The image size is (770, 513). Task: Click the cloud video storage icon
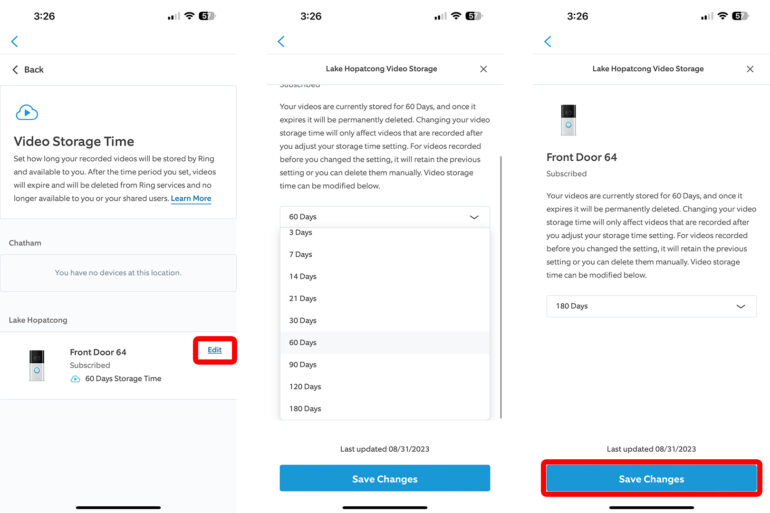[27, 113]
